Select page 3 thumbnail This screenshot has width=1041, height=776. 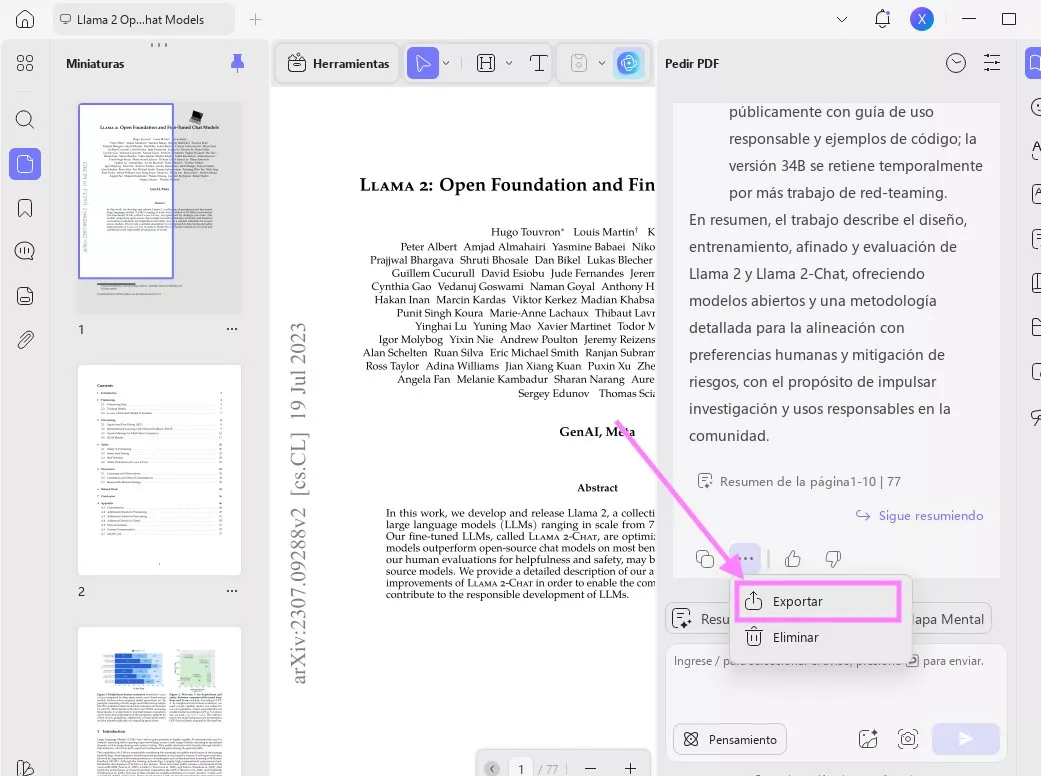point(159,701)
